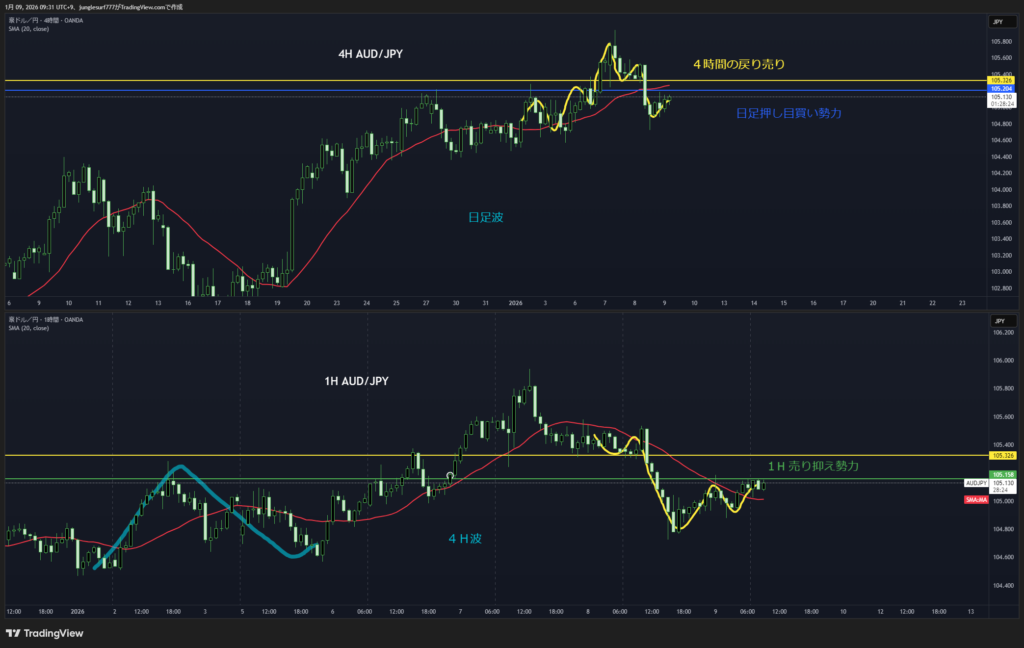The width and height of the screenshot is (1024, 648).
Task: Click the TradingView logo at bottom left
Action: point(45,633)
